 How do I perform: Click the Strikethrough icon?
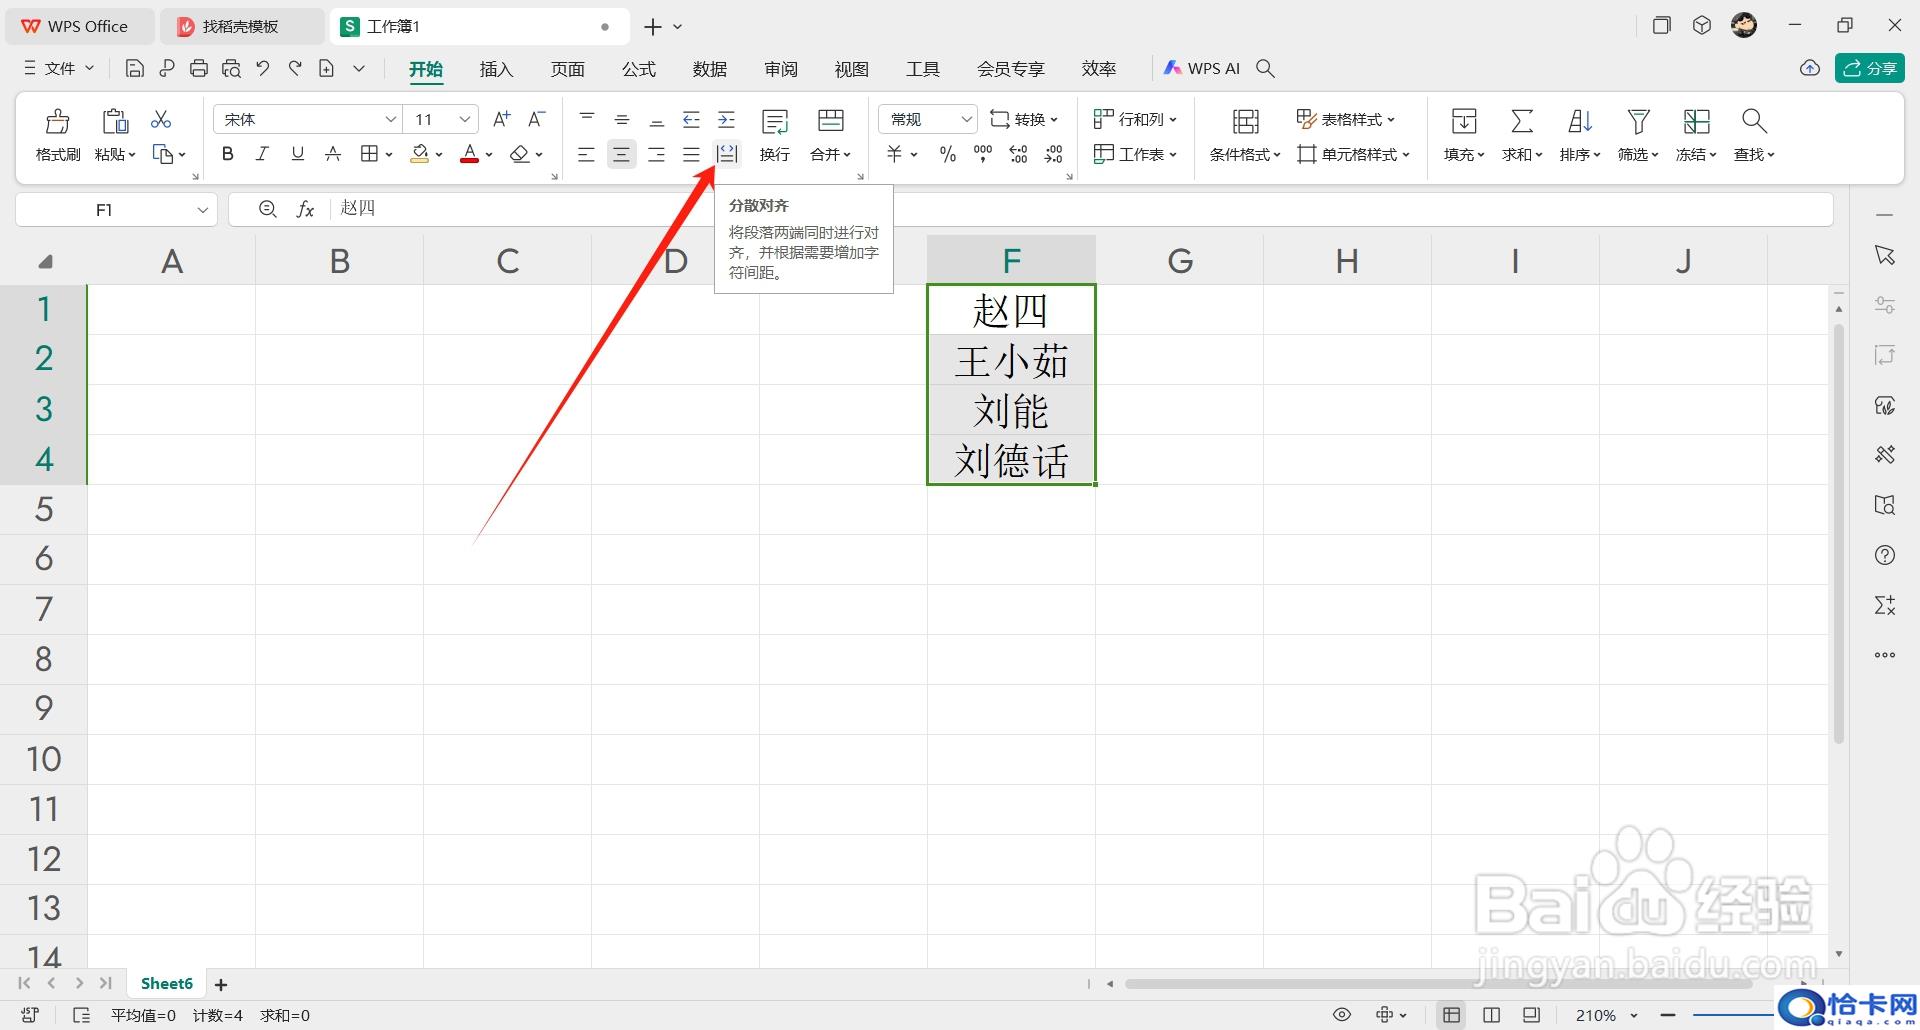click(x=333, y=154)
